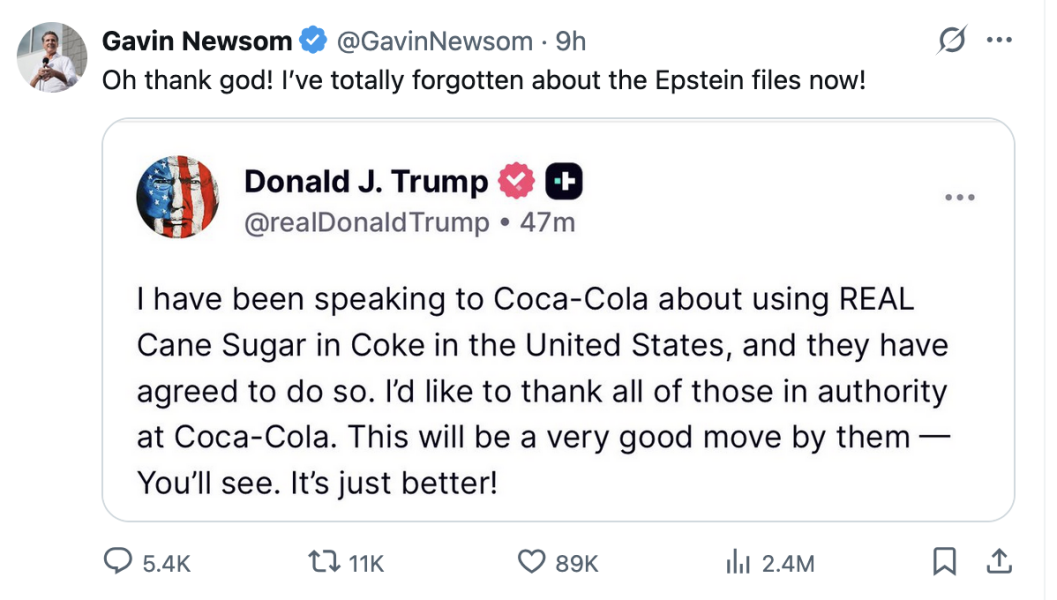
Task: Expand options via the ellipsis next to the views
Action: pyautogui.click(x=997, y=40)
